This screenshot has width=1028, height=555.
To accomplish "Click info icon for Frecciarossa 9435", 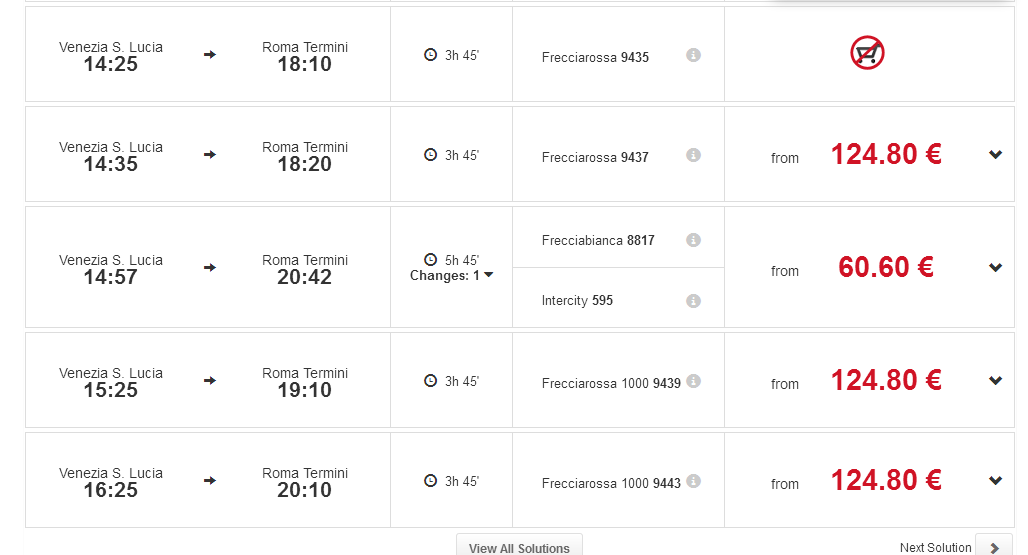I will (693, 55).
